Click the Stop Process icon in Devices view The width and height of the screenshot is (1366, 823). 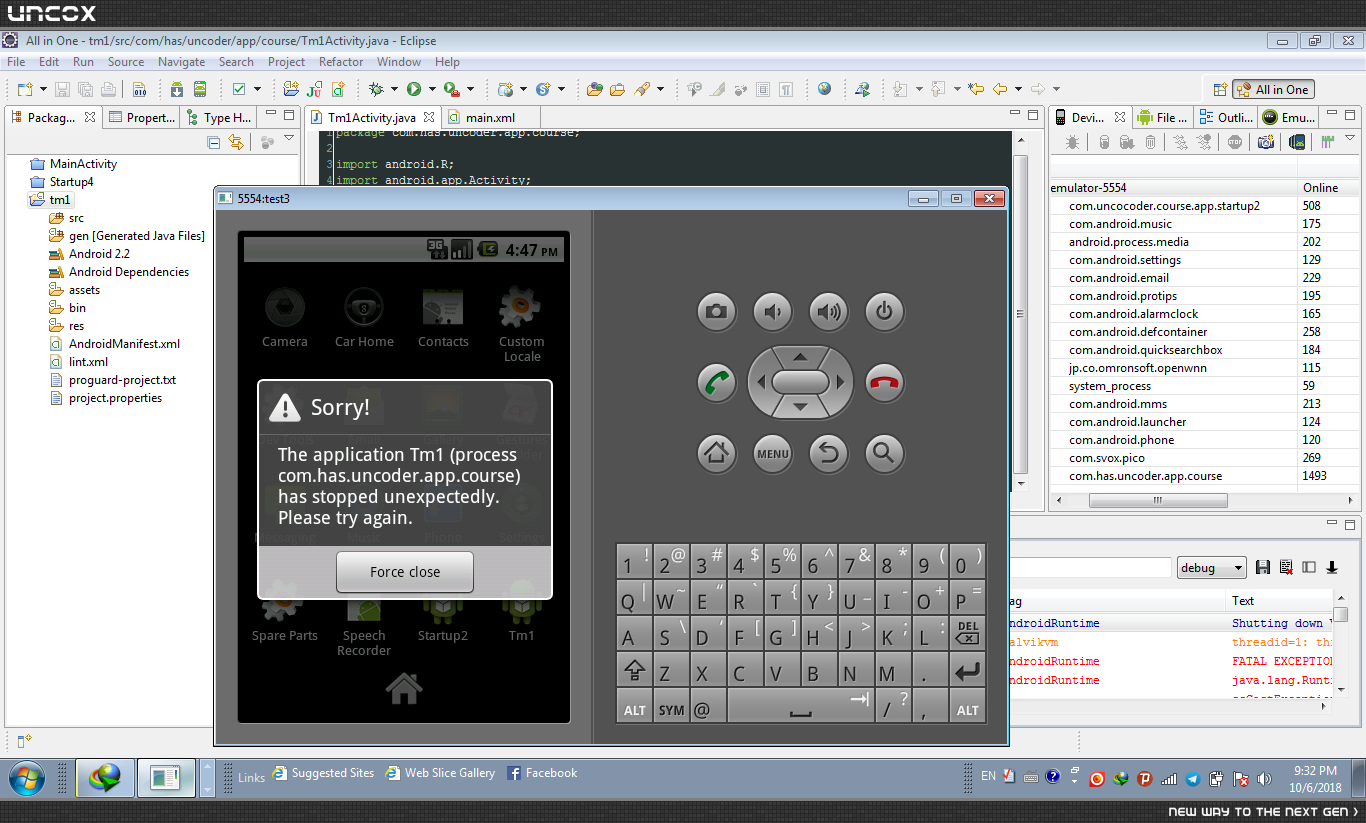1235,142
